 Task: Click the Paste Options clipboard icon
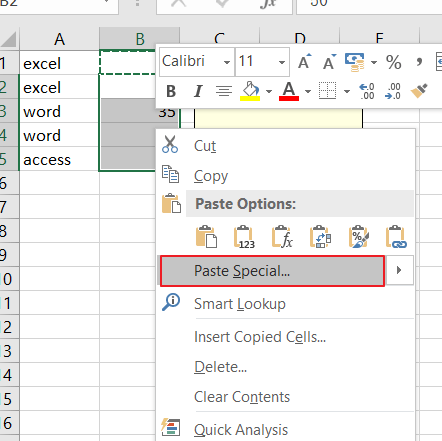tap(171, 203)
